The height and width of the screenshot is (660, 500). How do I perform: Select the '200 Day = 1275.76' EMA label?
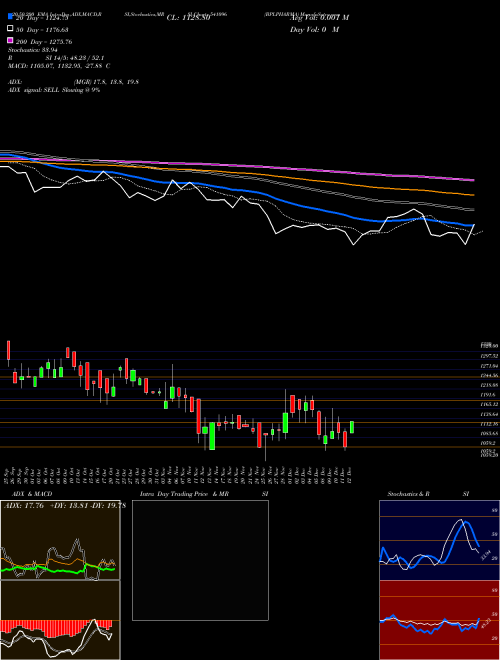(44, 42)
